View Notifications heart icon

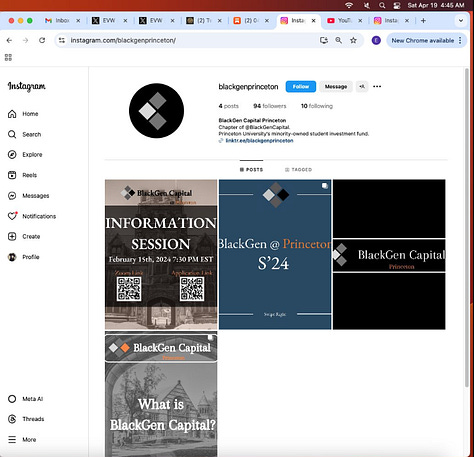pyautogui.click(x=12, y=216)
